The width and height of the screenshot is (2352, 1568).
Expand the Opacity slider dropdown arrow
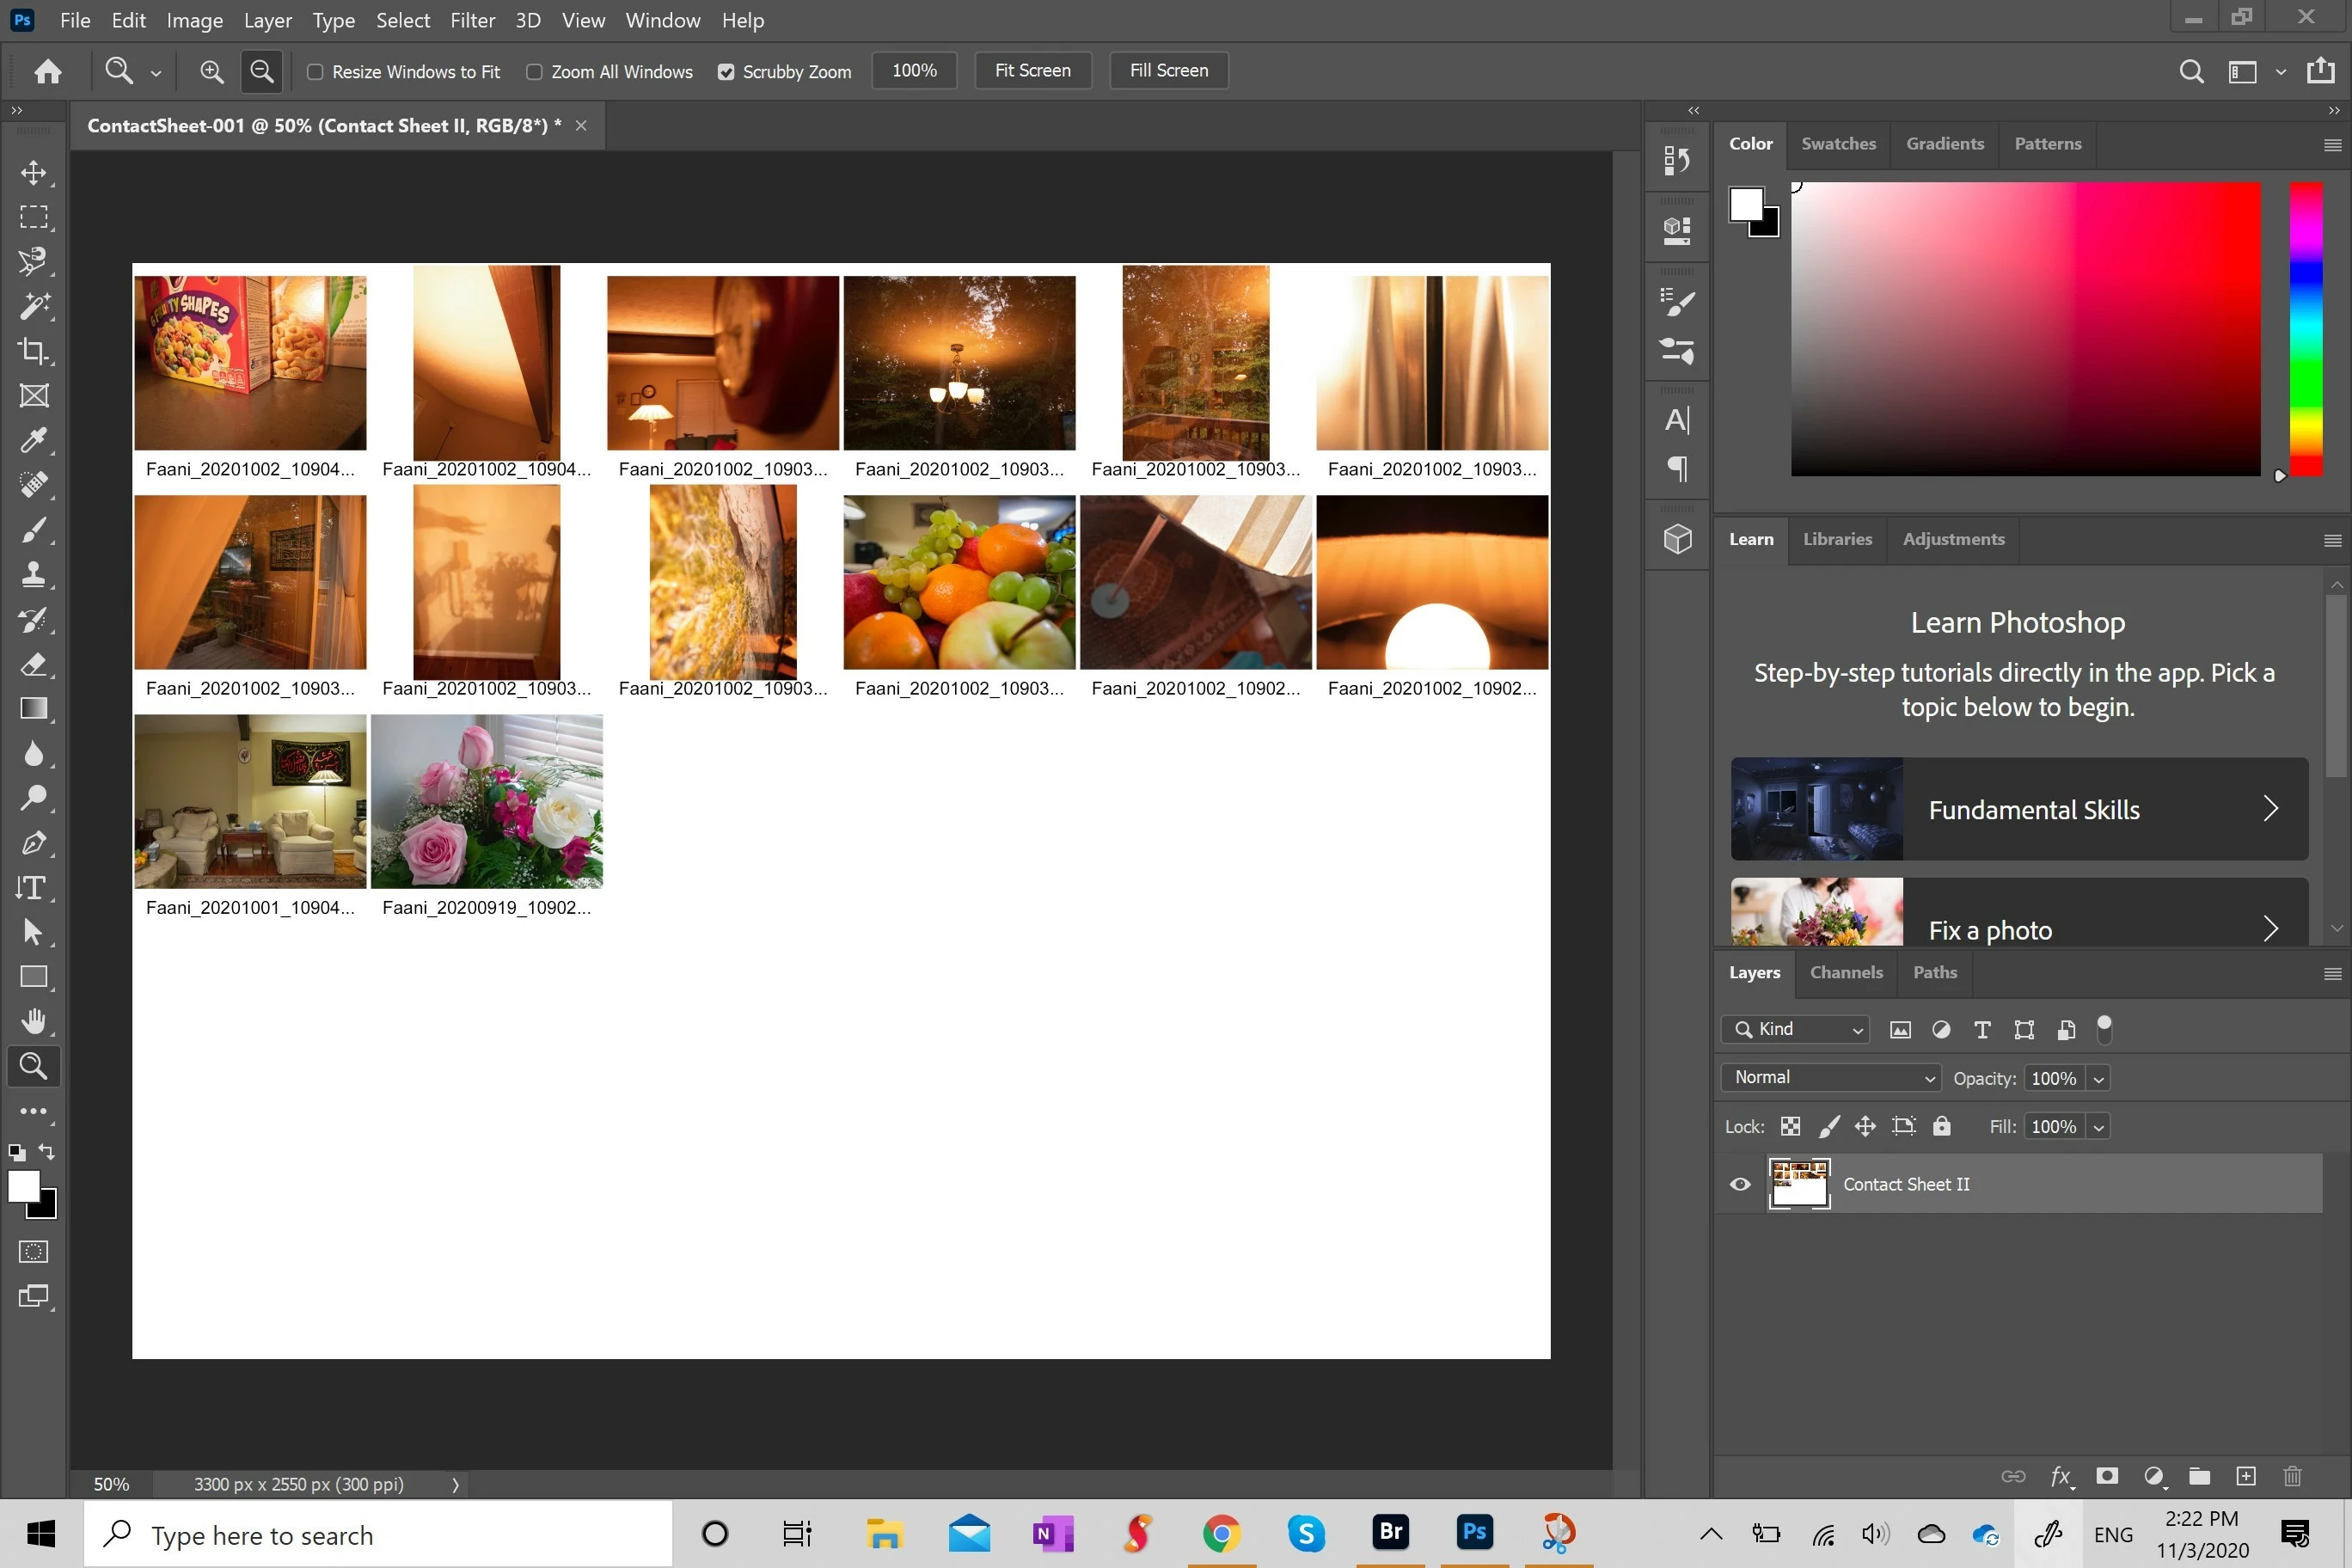(2099, 1078)
